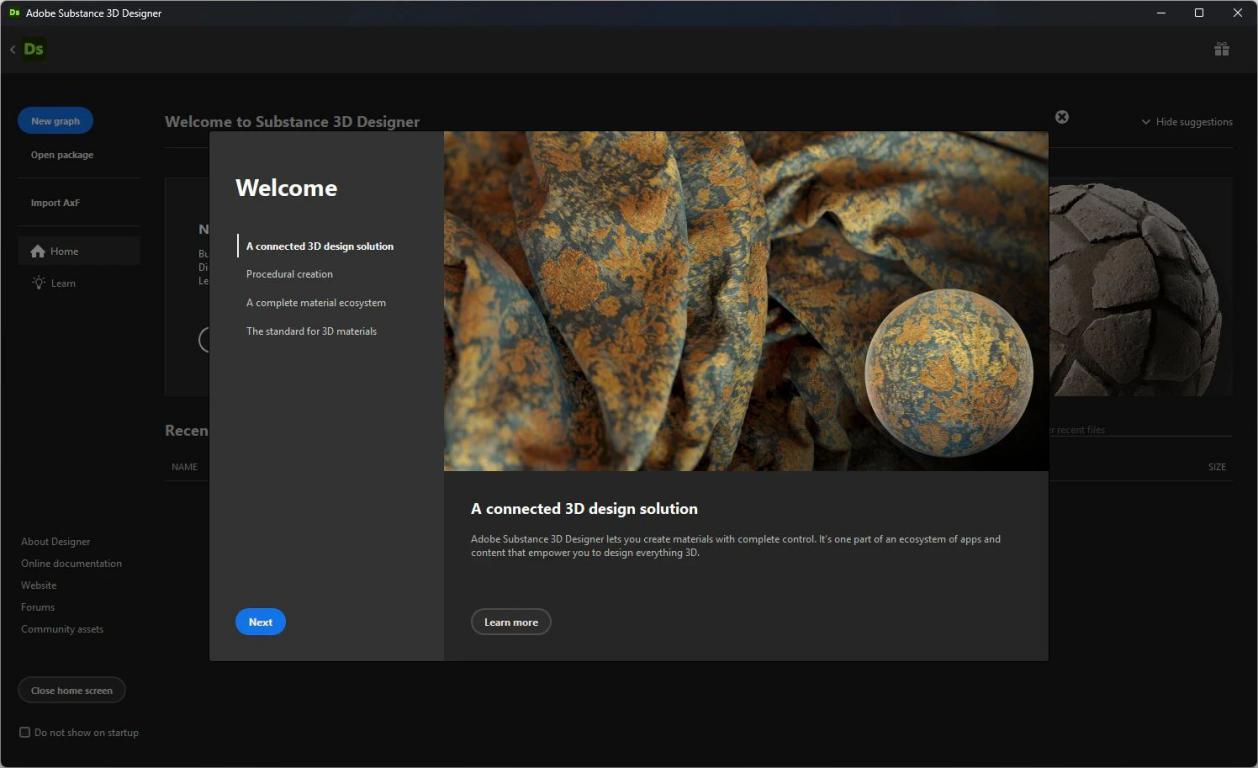This screenshot has height=768, width=1258.
Task: Collapse the Hide suggestions chevron
Action: pos(1146,122)
